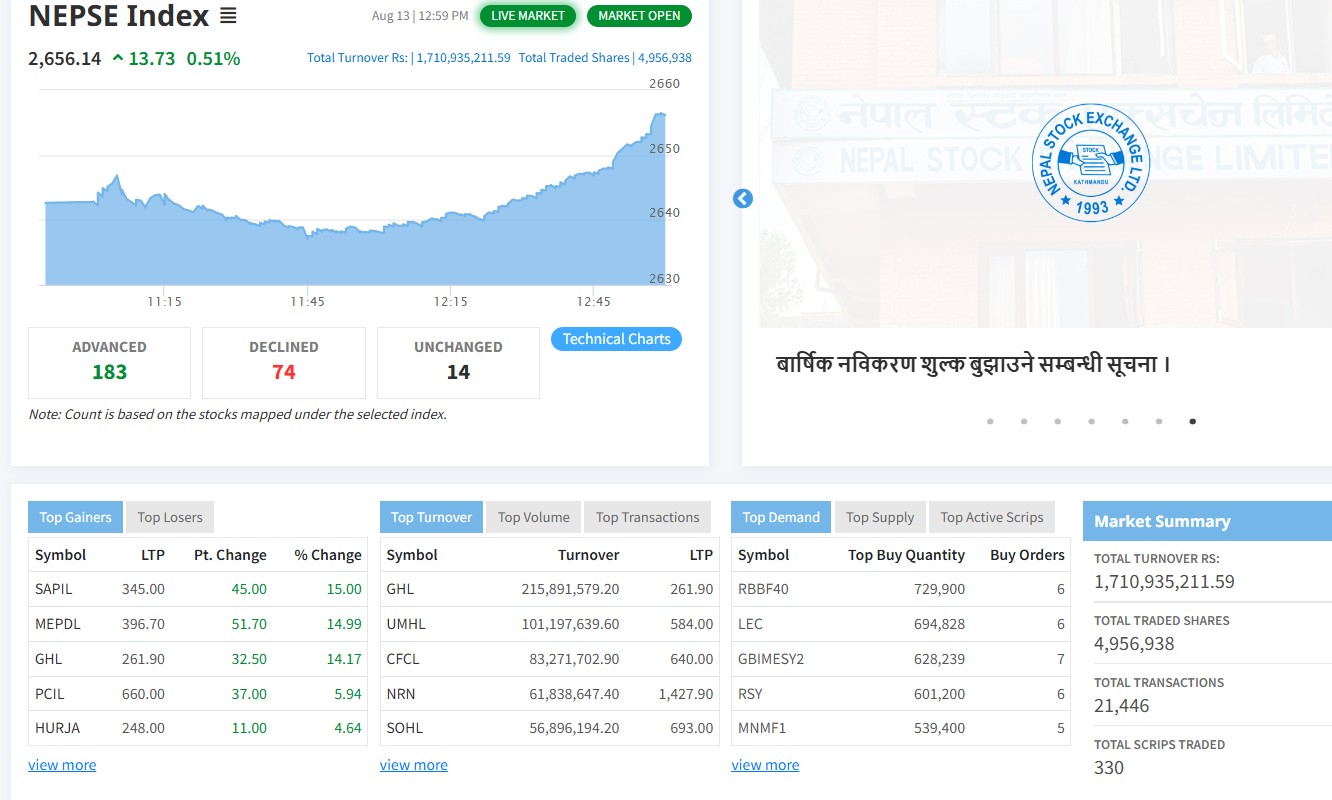
Task: Click UMHL symbol in Top Turnover
Action: click(406, 624)
